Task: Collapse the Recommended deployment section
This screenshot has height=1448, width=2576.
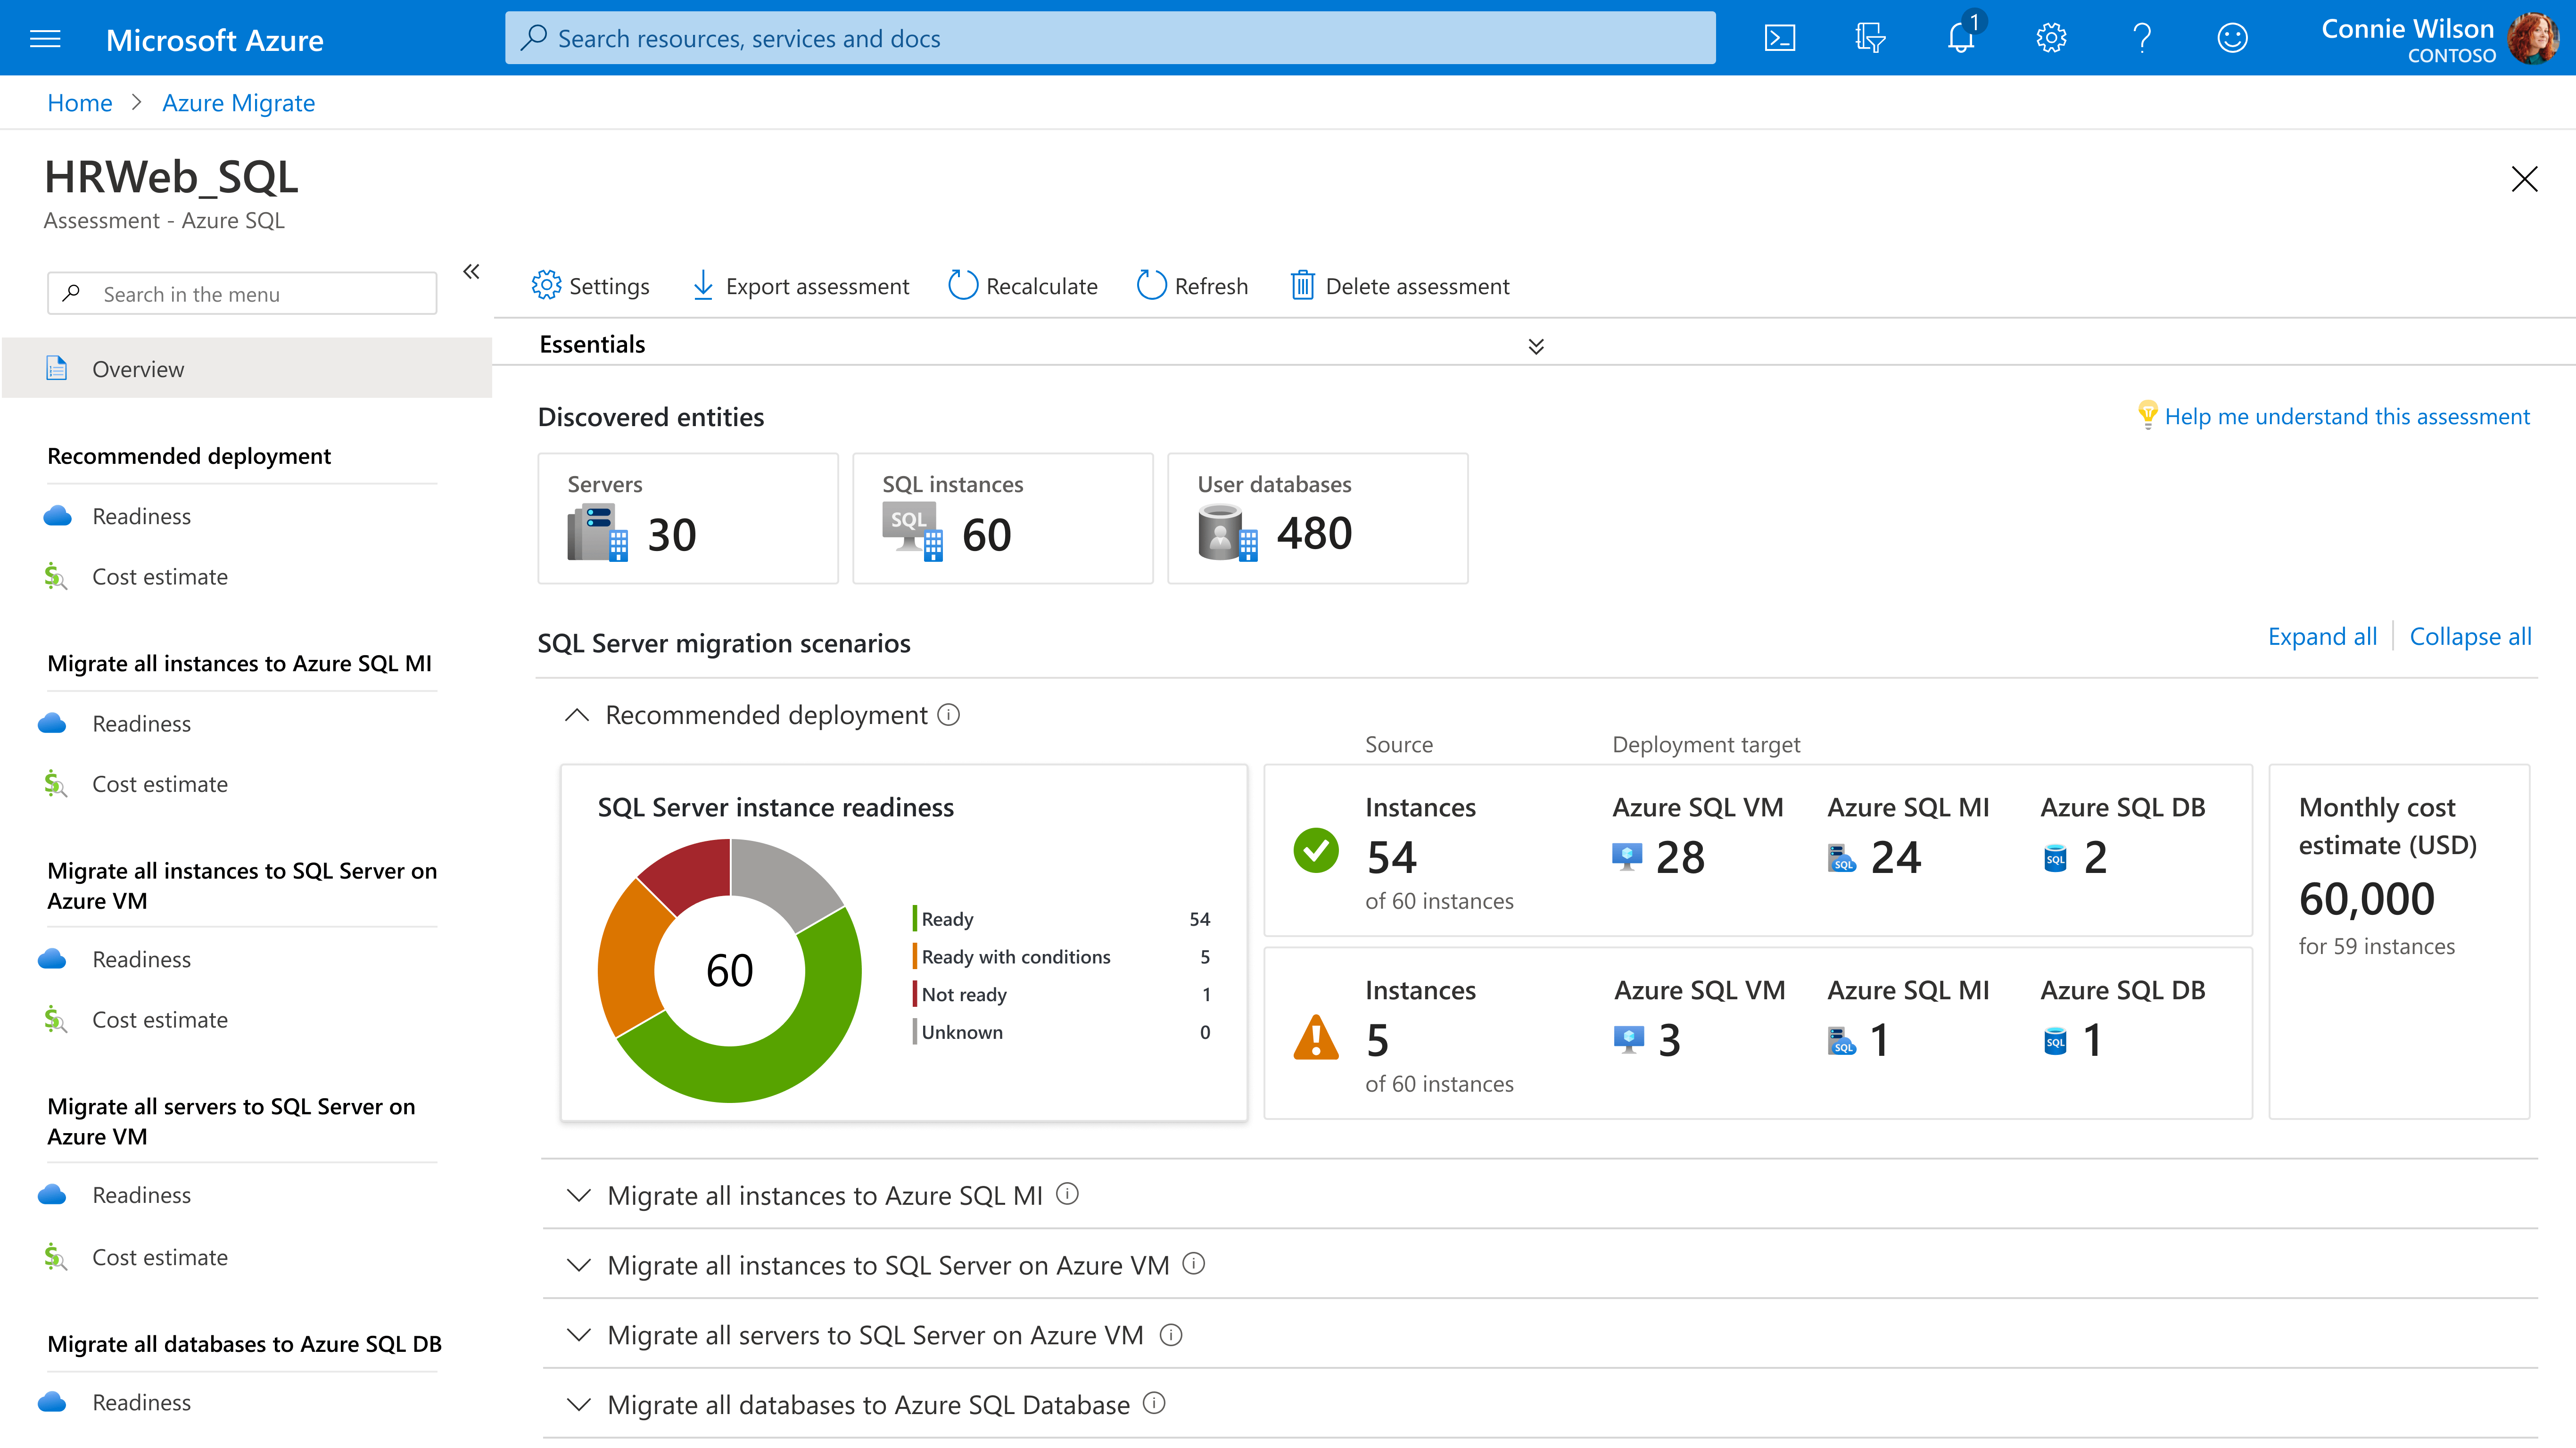Action: pos(577,715)
